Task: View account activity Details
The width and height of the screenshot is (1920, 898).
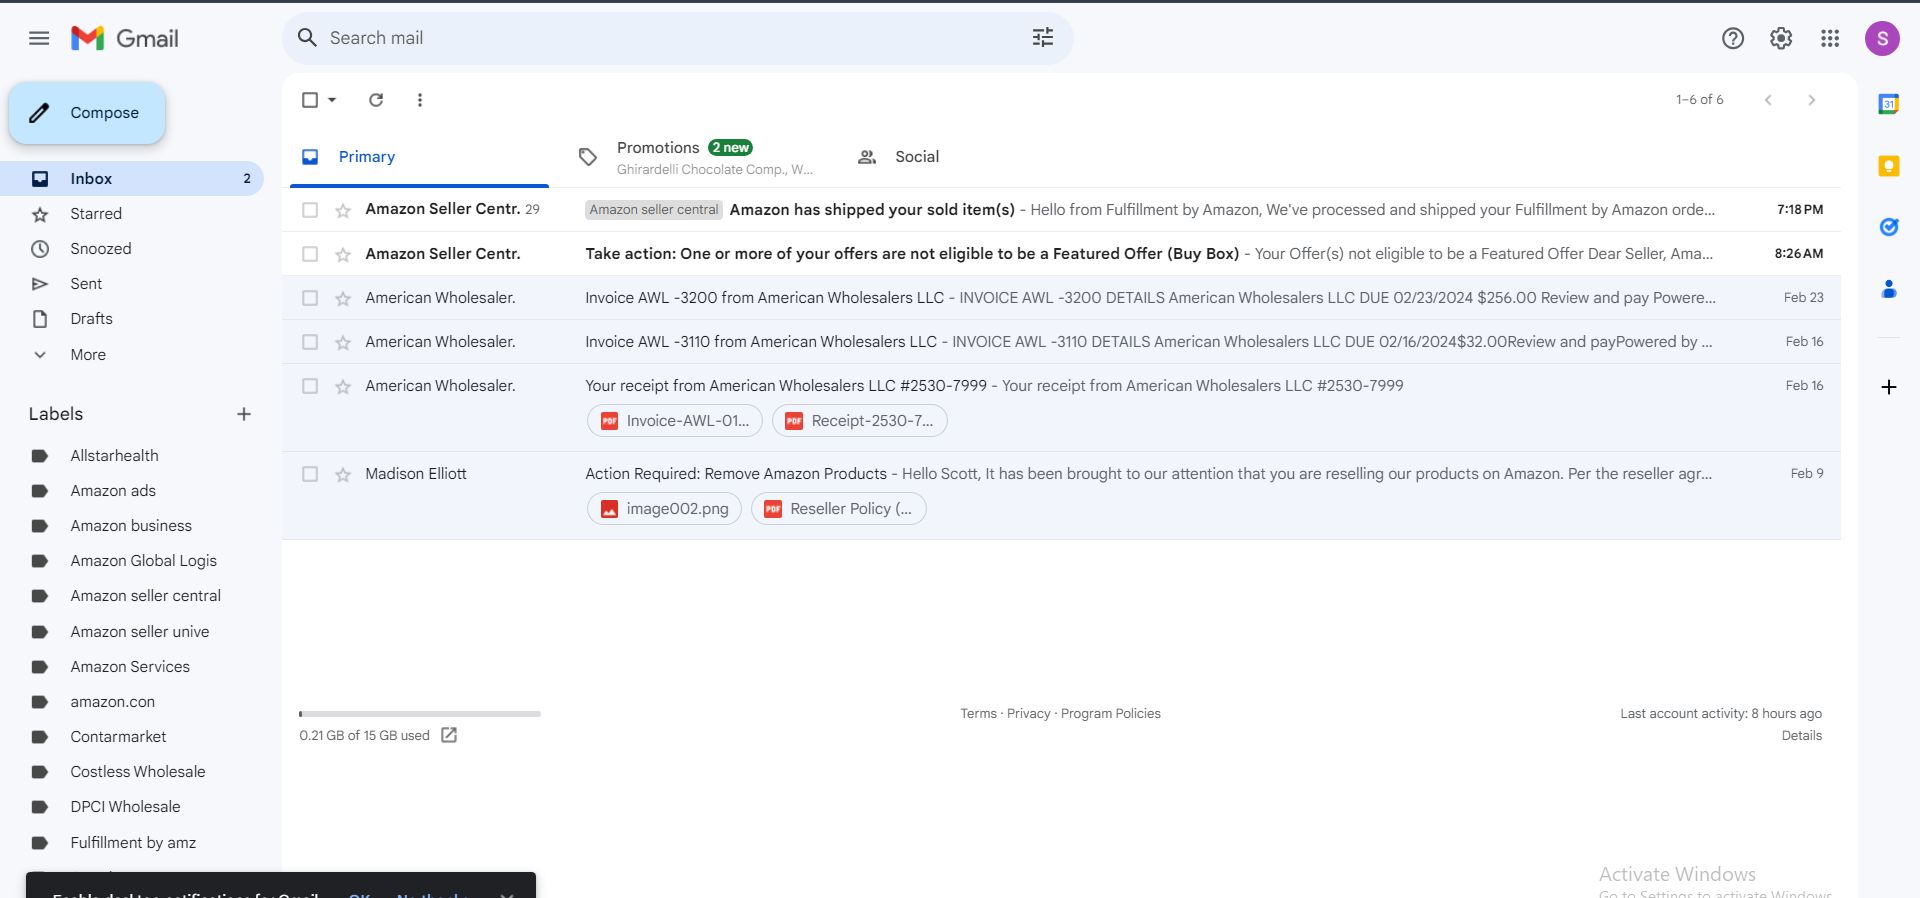Action: (1801, 736)
